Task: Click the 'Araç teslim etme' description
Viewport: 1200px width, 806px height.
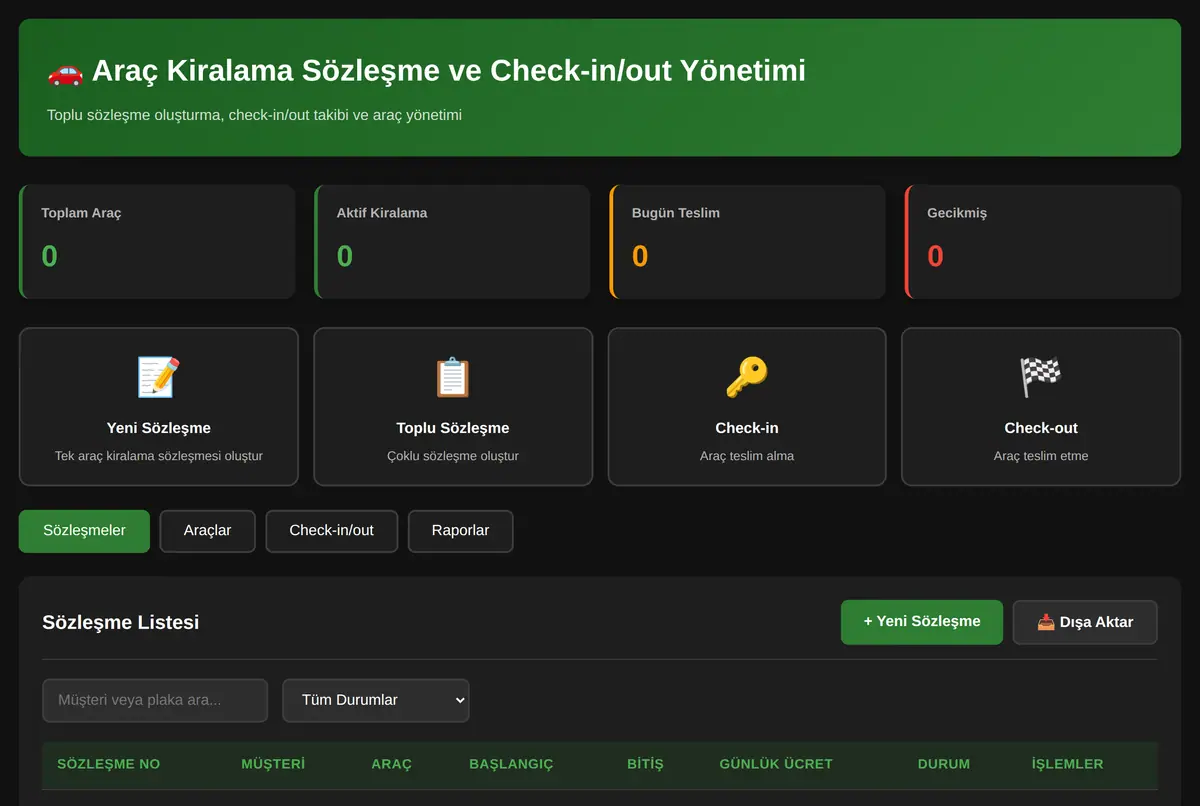Action: [x=1041, y=456]
